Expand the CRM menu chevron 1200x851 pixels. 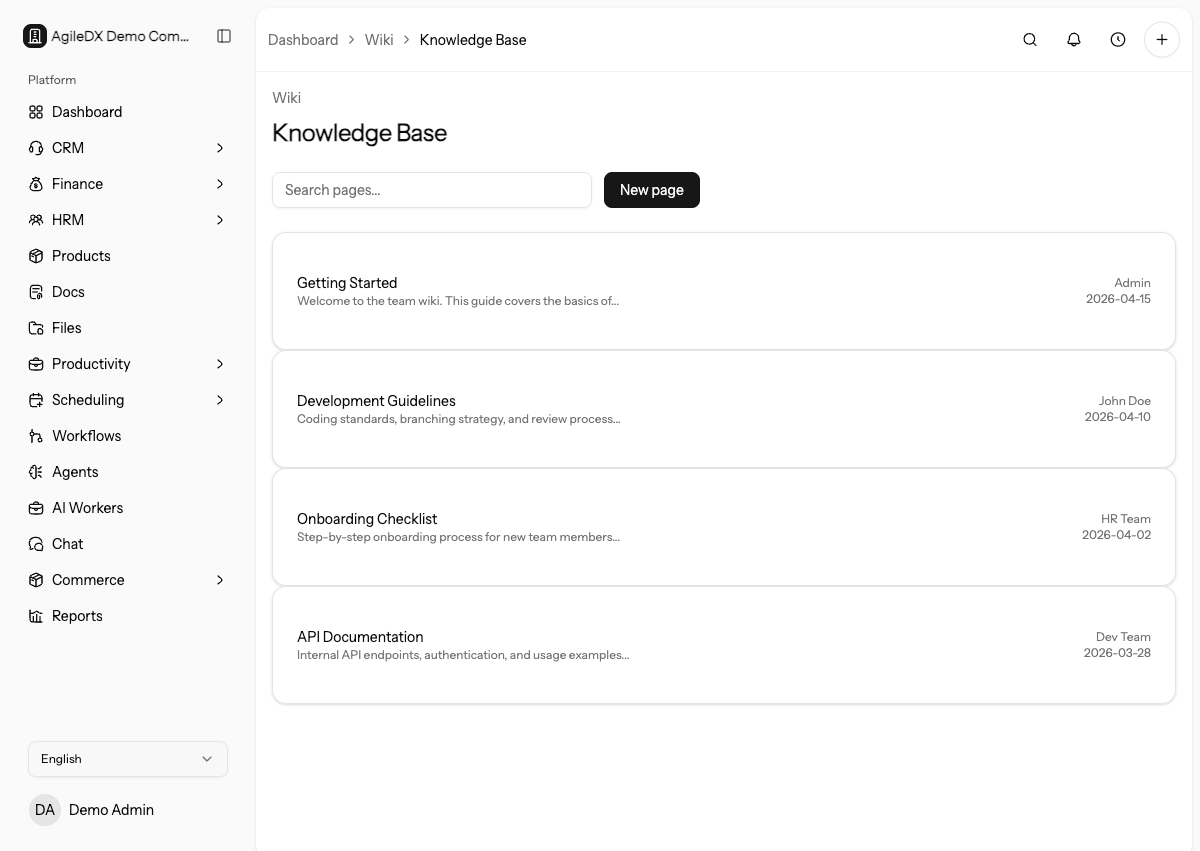[220, 148]
